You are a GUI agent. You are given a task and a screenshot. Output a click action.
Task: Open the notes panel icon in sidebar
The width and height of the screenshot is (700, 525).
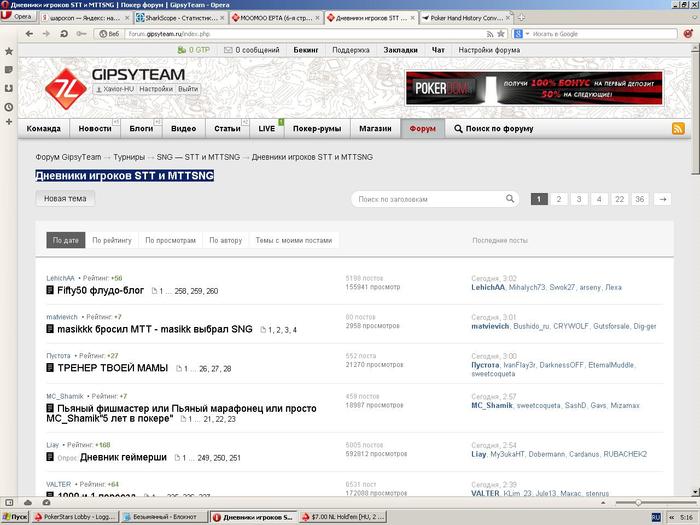coord(8,70)
